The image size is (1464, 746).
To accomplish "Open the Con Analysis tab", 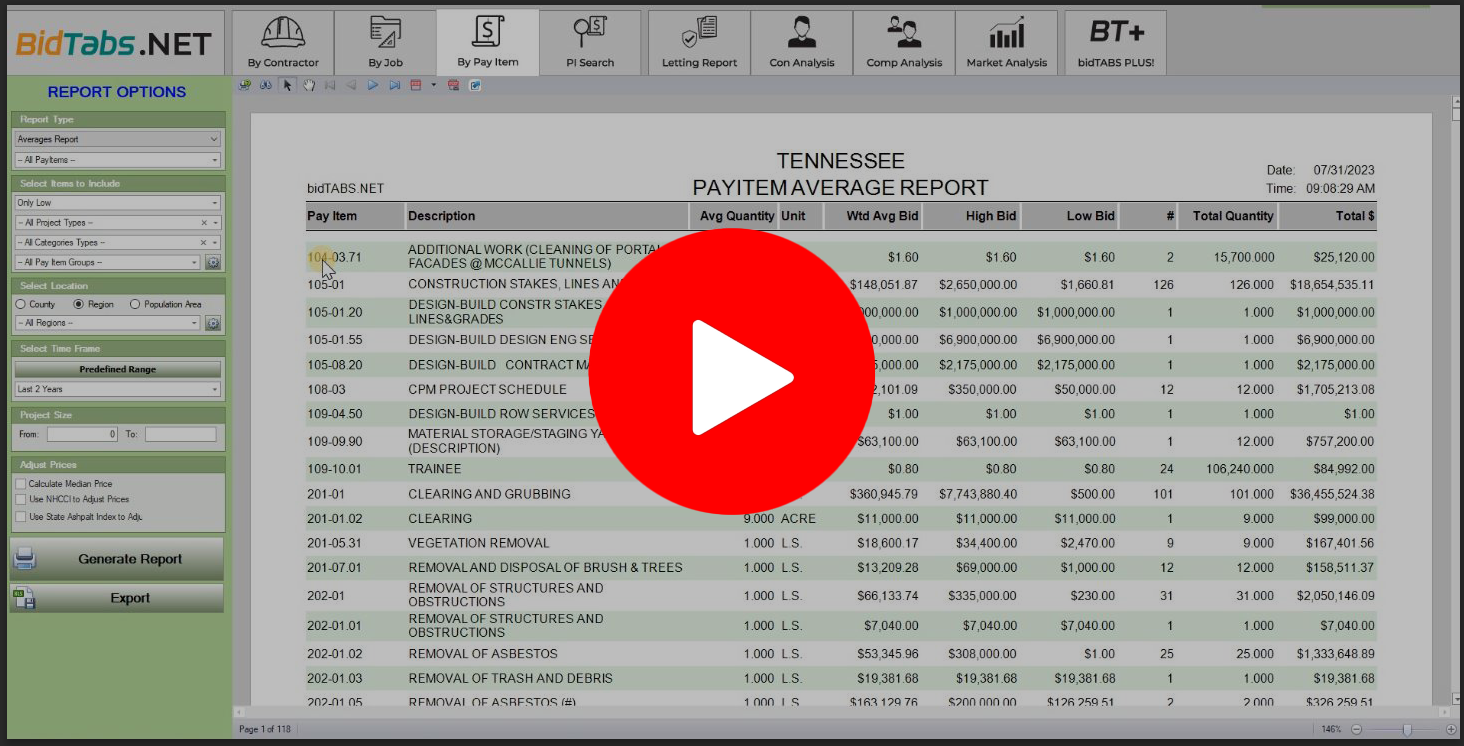I will coord(801,42).
